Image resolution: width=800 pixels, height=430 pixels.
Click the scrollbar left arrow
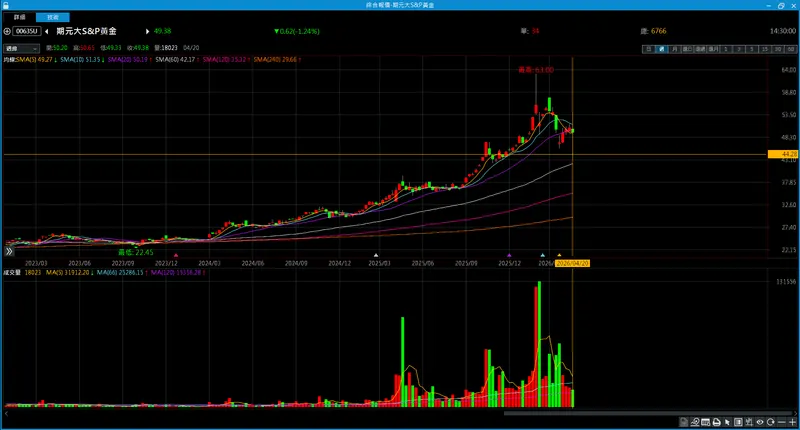tap(6, 413)
